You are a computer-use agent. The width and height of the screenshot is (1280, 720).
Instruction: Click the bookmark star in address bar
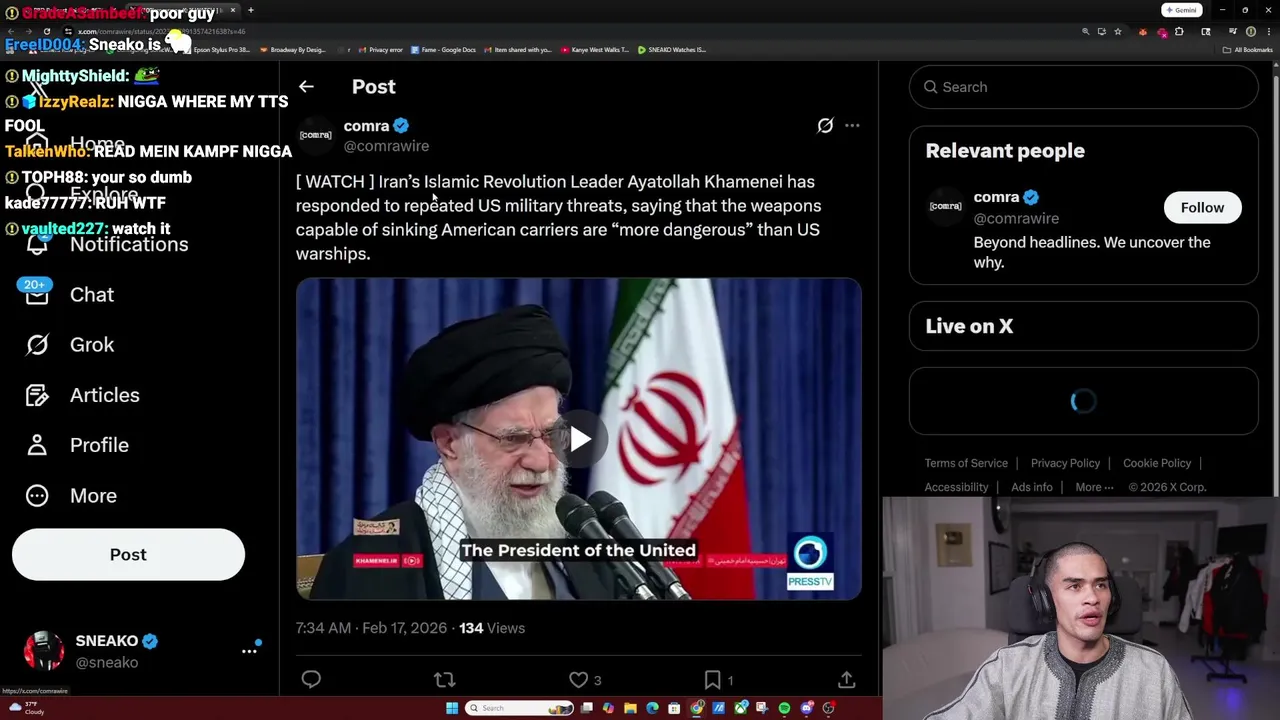coord(1118,31)
